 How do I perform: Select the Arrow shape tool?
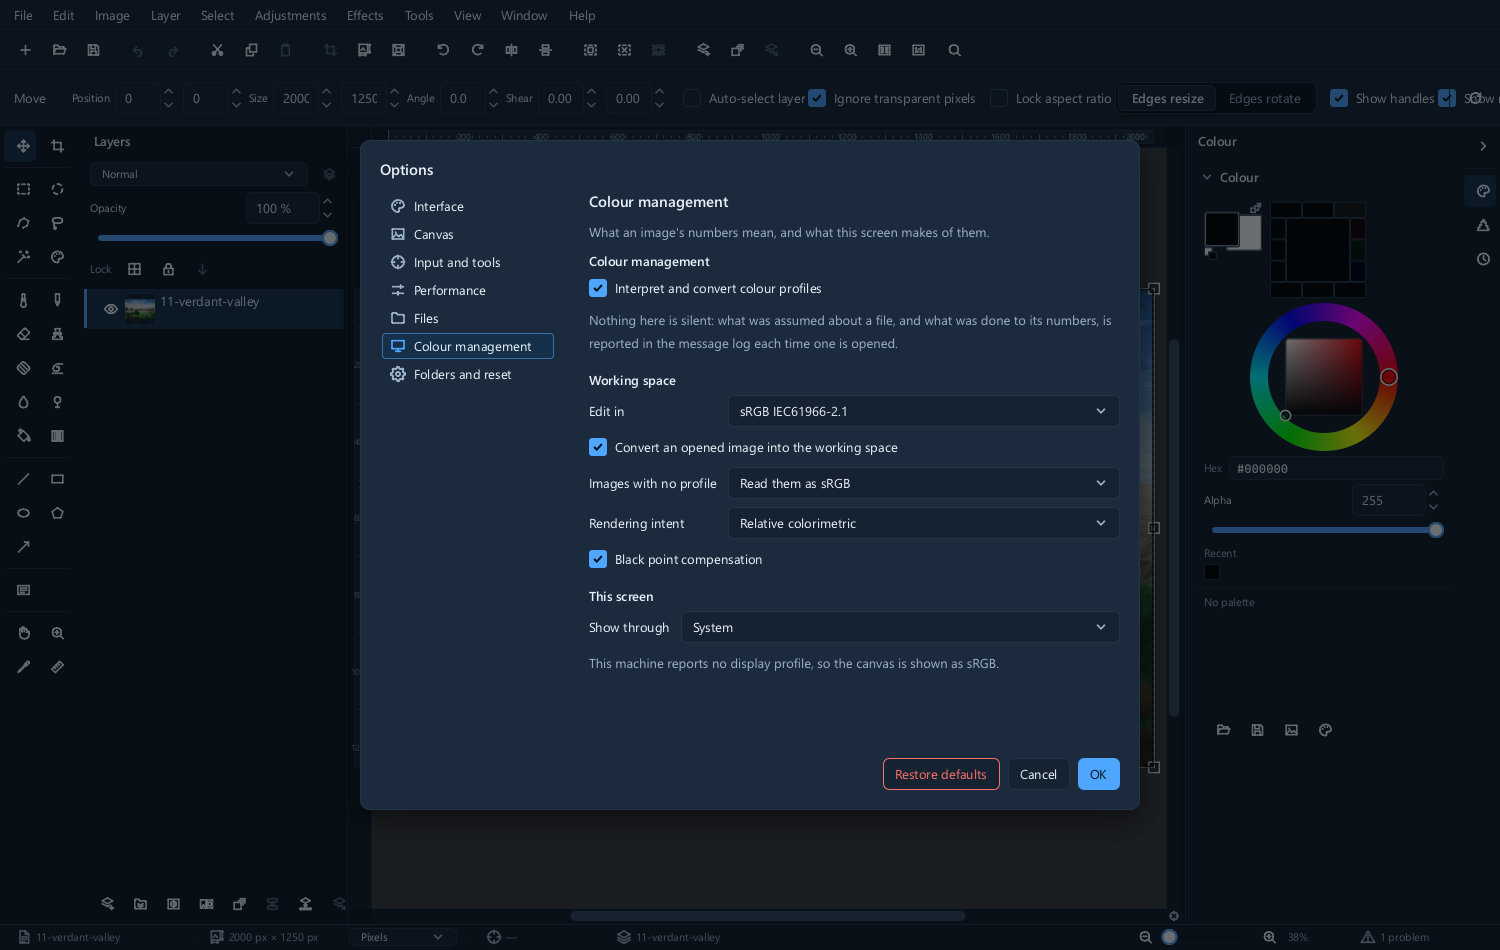(x=23, y=547)
